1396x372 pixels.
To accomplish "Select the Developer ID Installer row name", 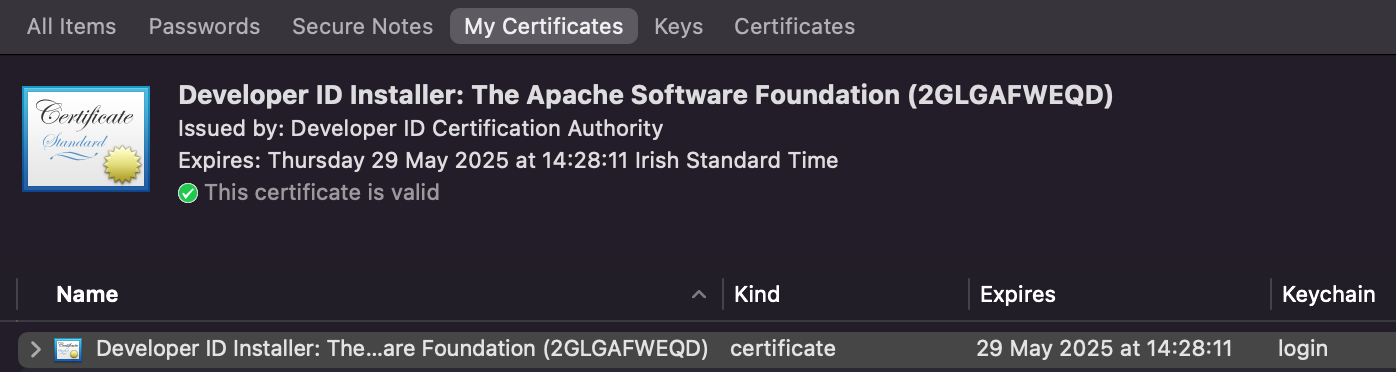I will point(402,349).
